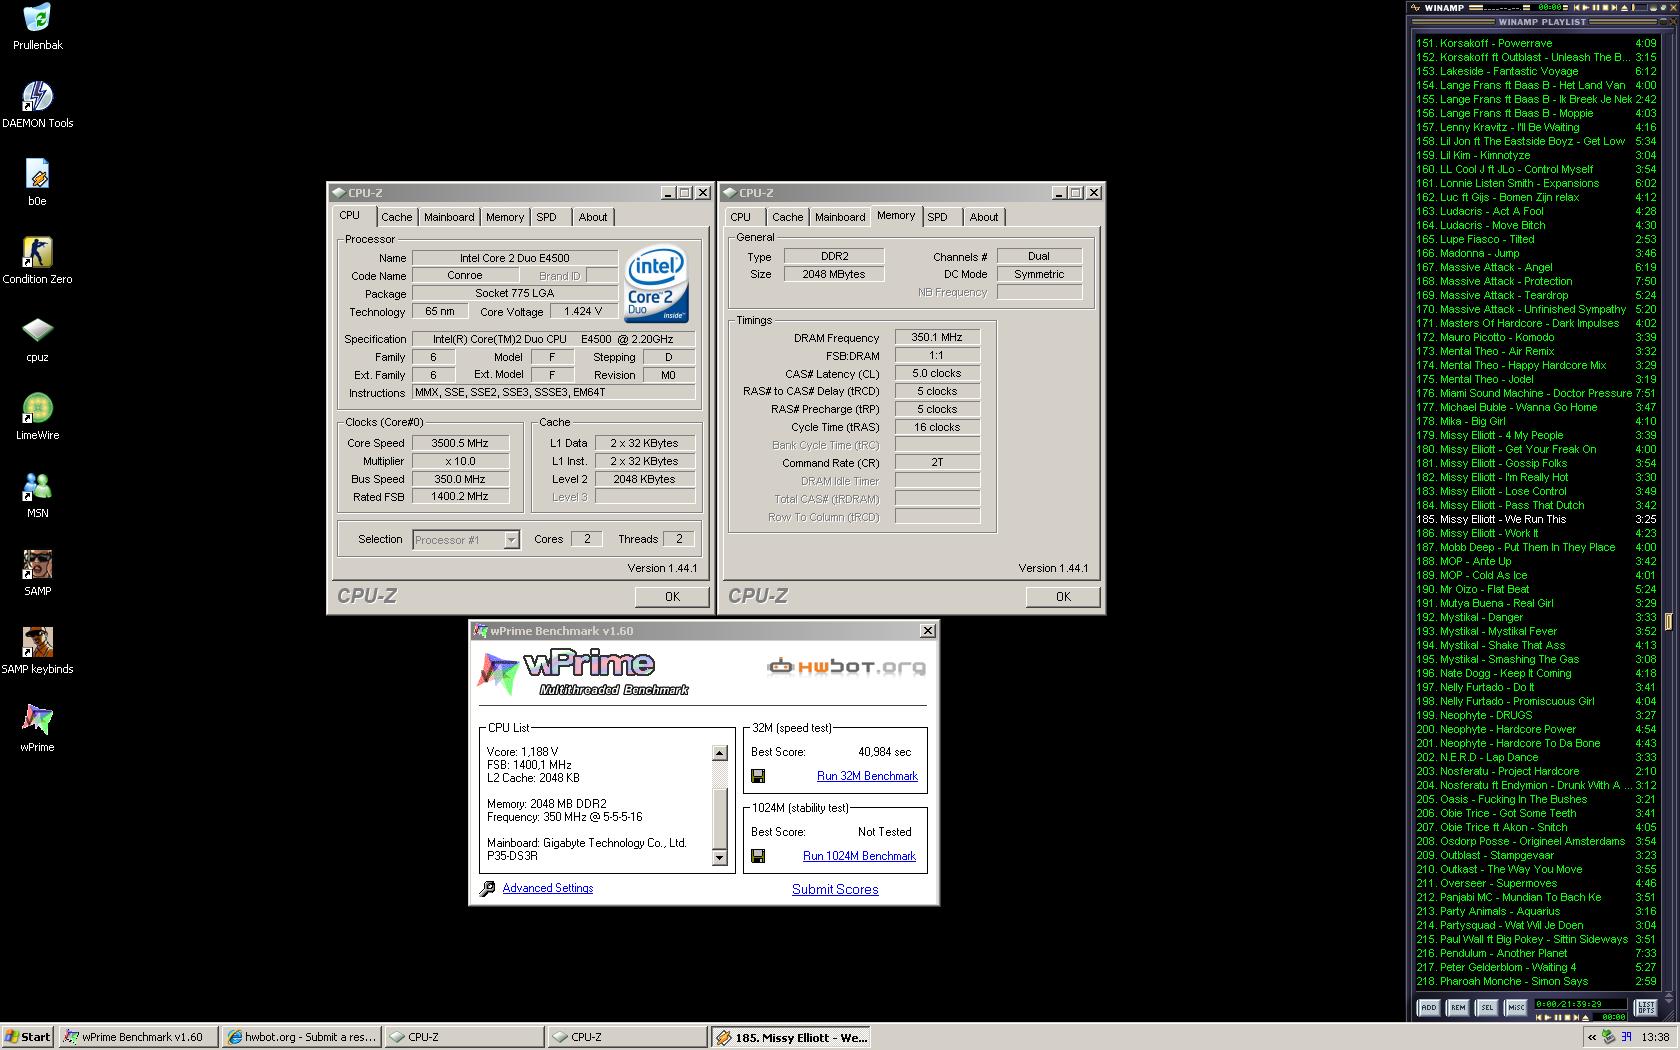
Task: Click the Winamp next track button in titlebar
Action: (x=1614, y=7)
